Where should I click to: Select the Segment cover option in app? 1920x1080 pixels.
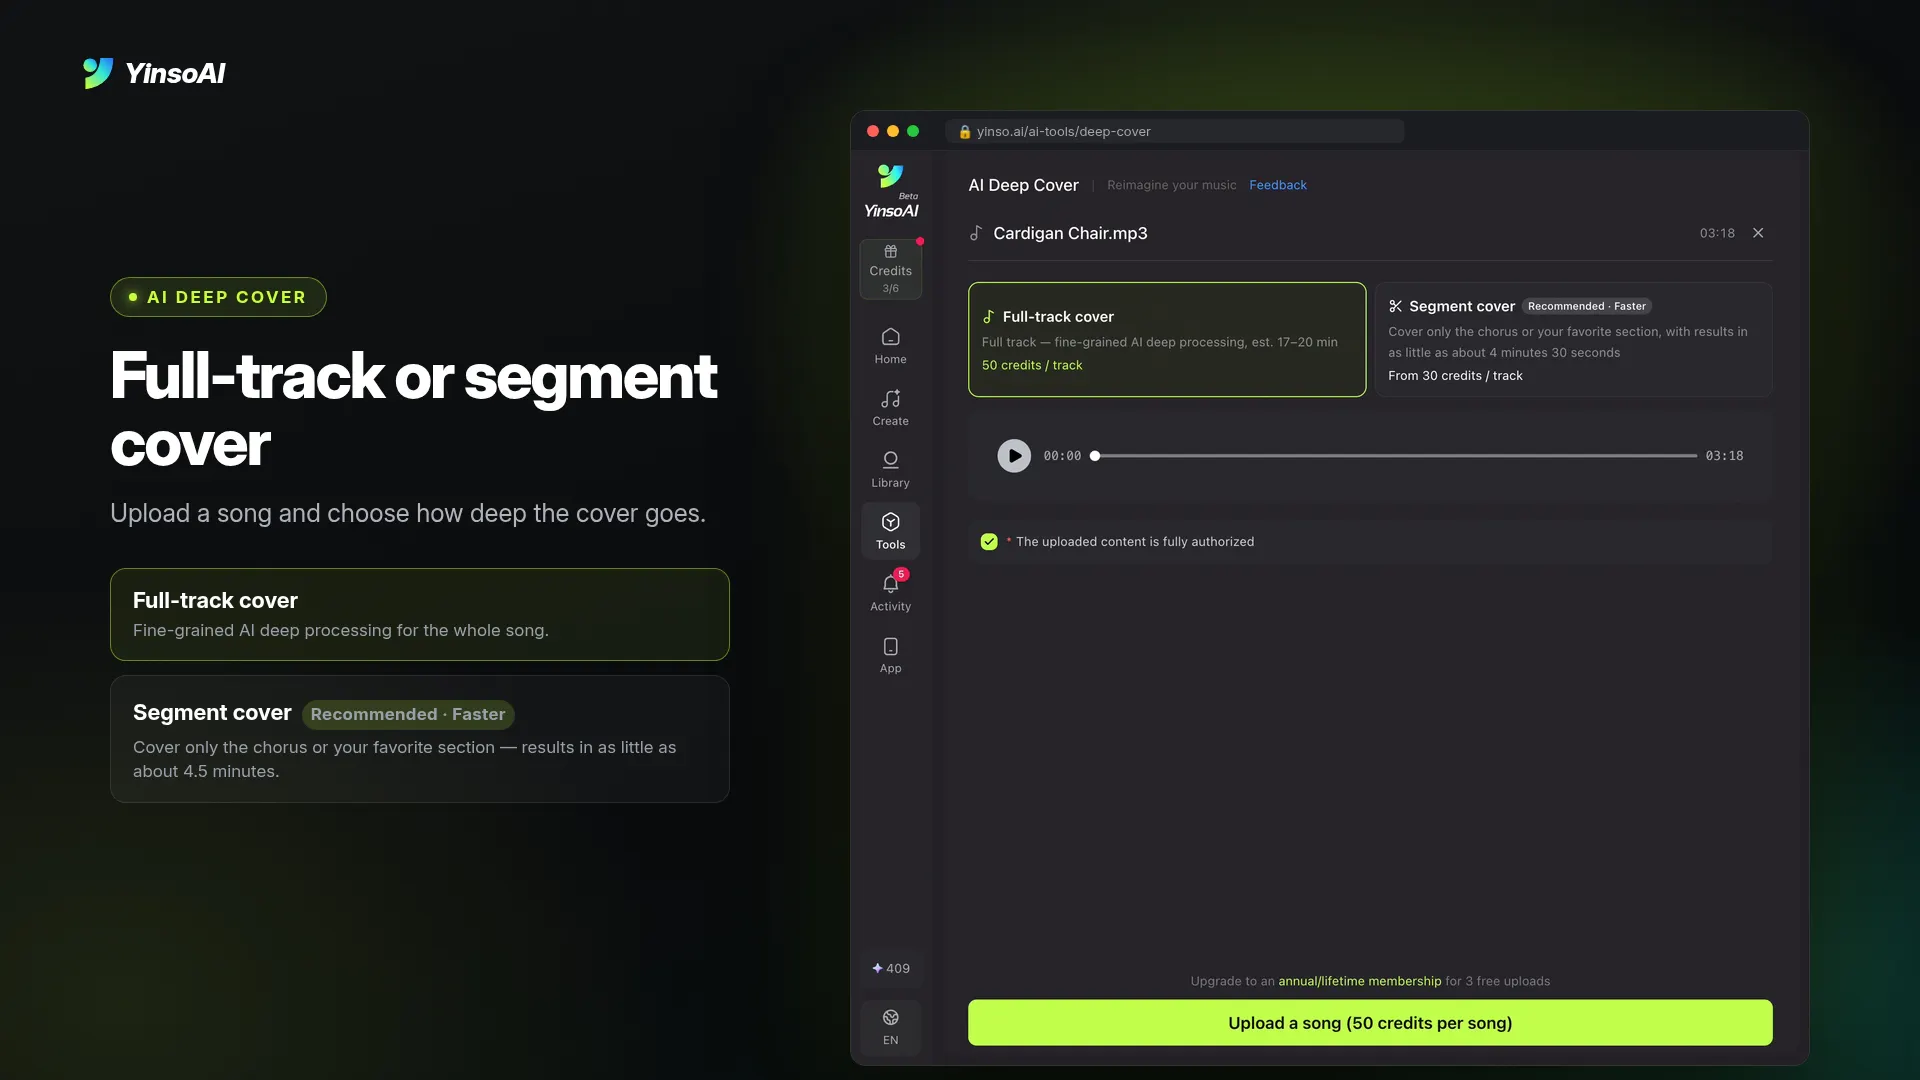pyautogui.click(x=1573, y=340)
